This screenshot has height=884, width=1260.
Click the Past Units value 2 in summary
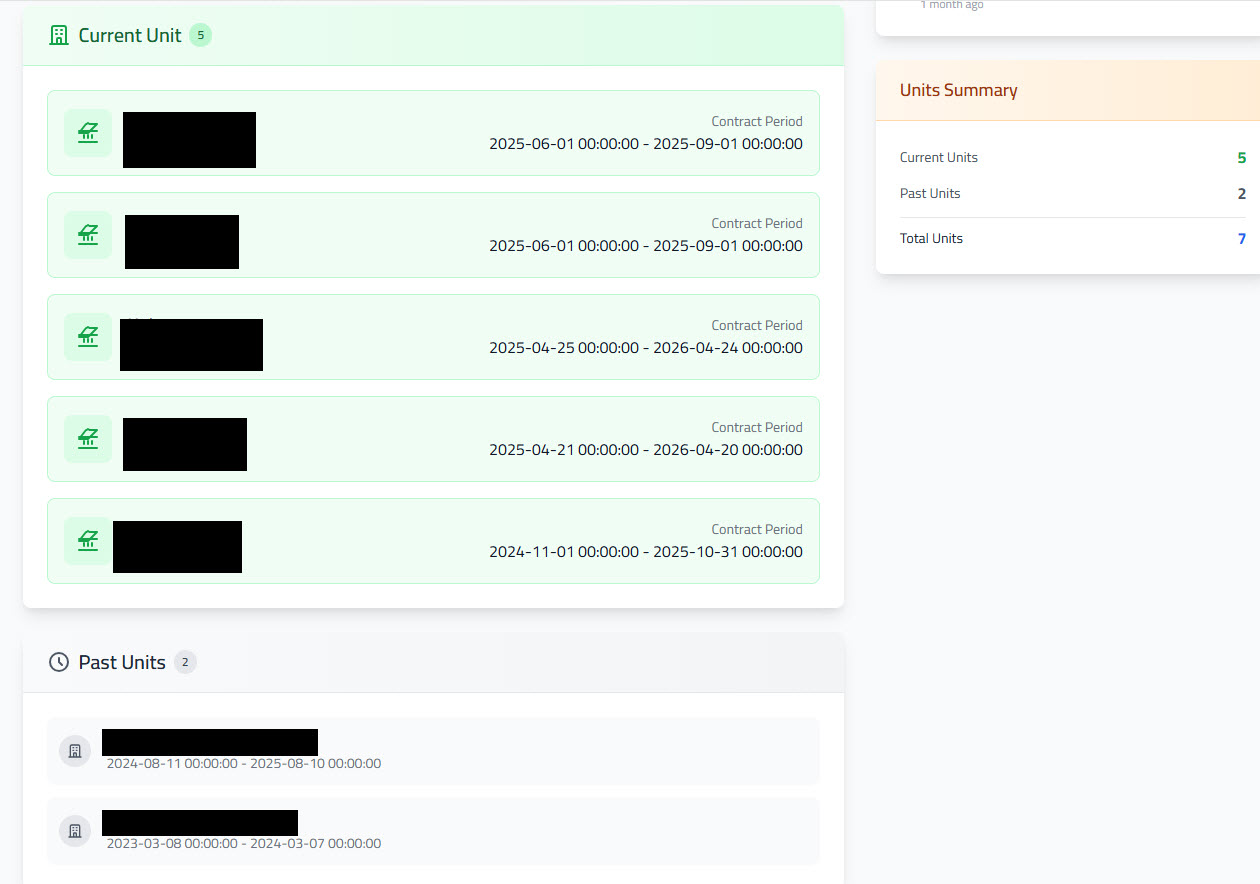1241,194
